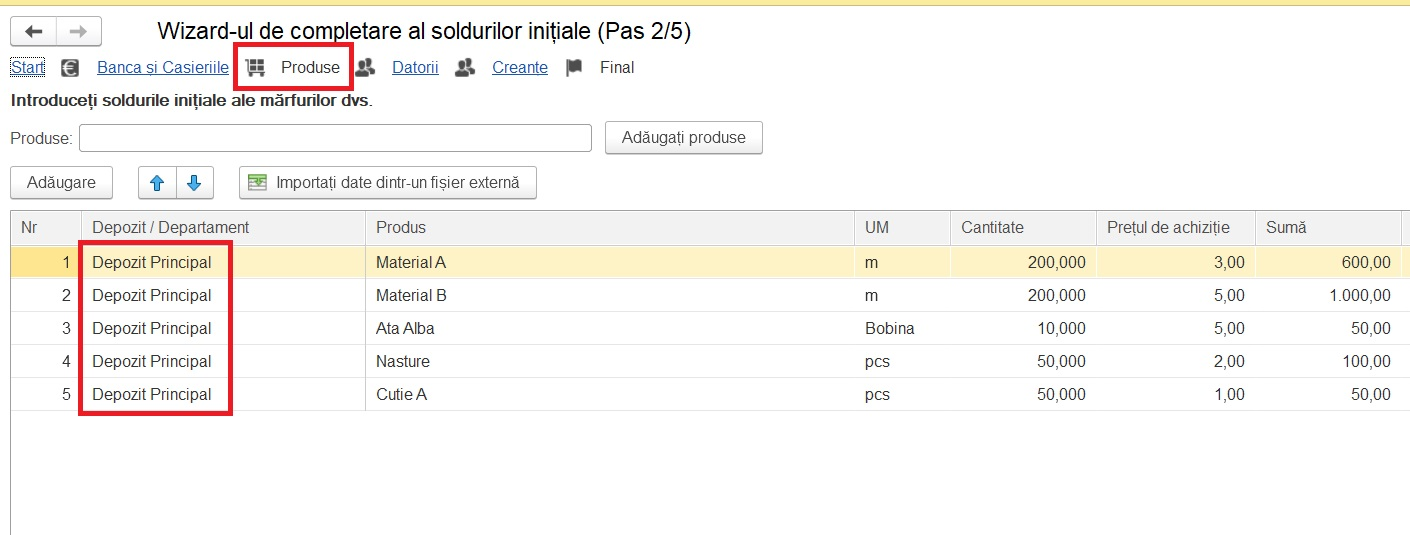Click the Adăugare button
This screenshot has width=1410, height=535.
tap(62, 183)
